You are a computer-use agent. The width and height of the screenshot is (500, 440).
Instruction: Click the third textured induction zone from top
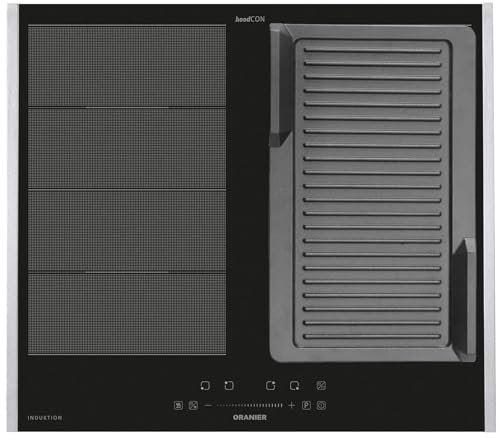pos(127,231)
